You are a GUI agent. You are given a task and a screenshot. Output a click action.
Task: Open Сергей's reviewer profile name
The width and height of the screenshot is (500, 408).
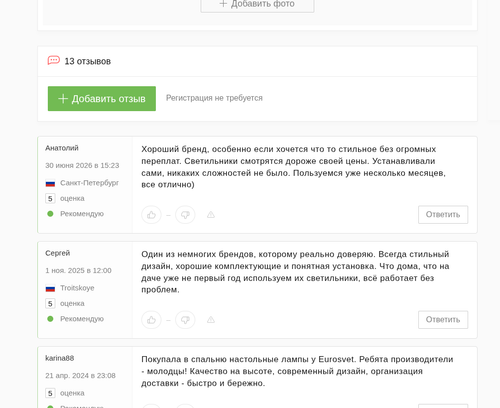pos(58,253)
